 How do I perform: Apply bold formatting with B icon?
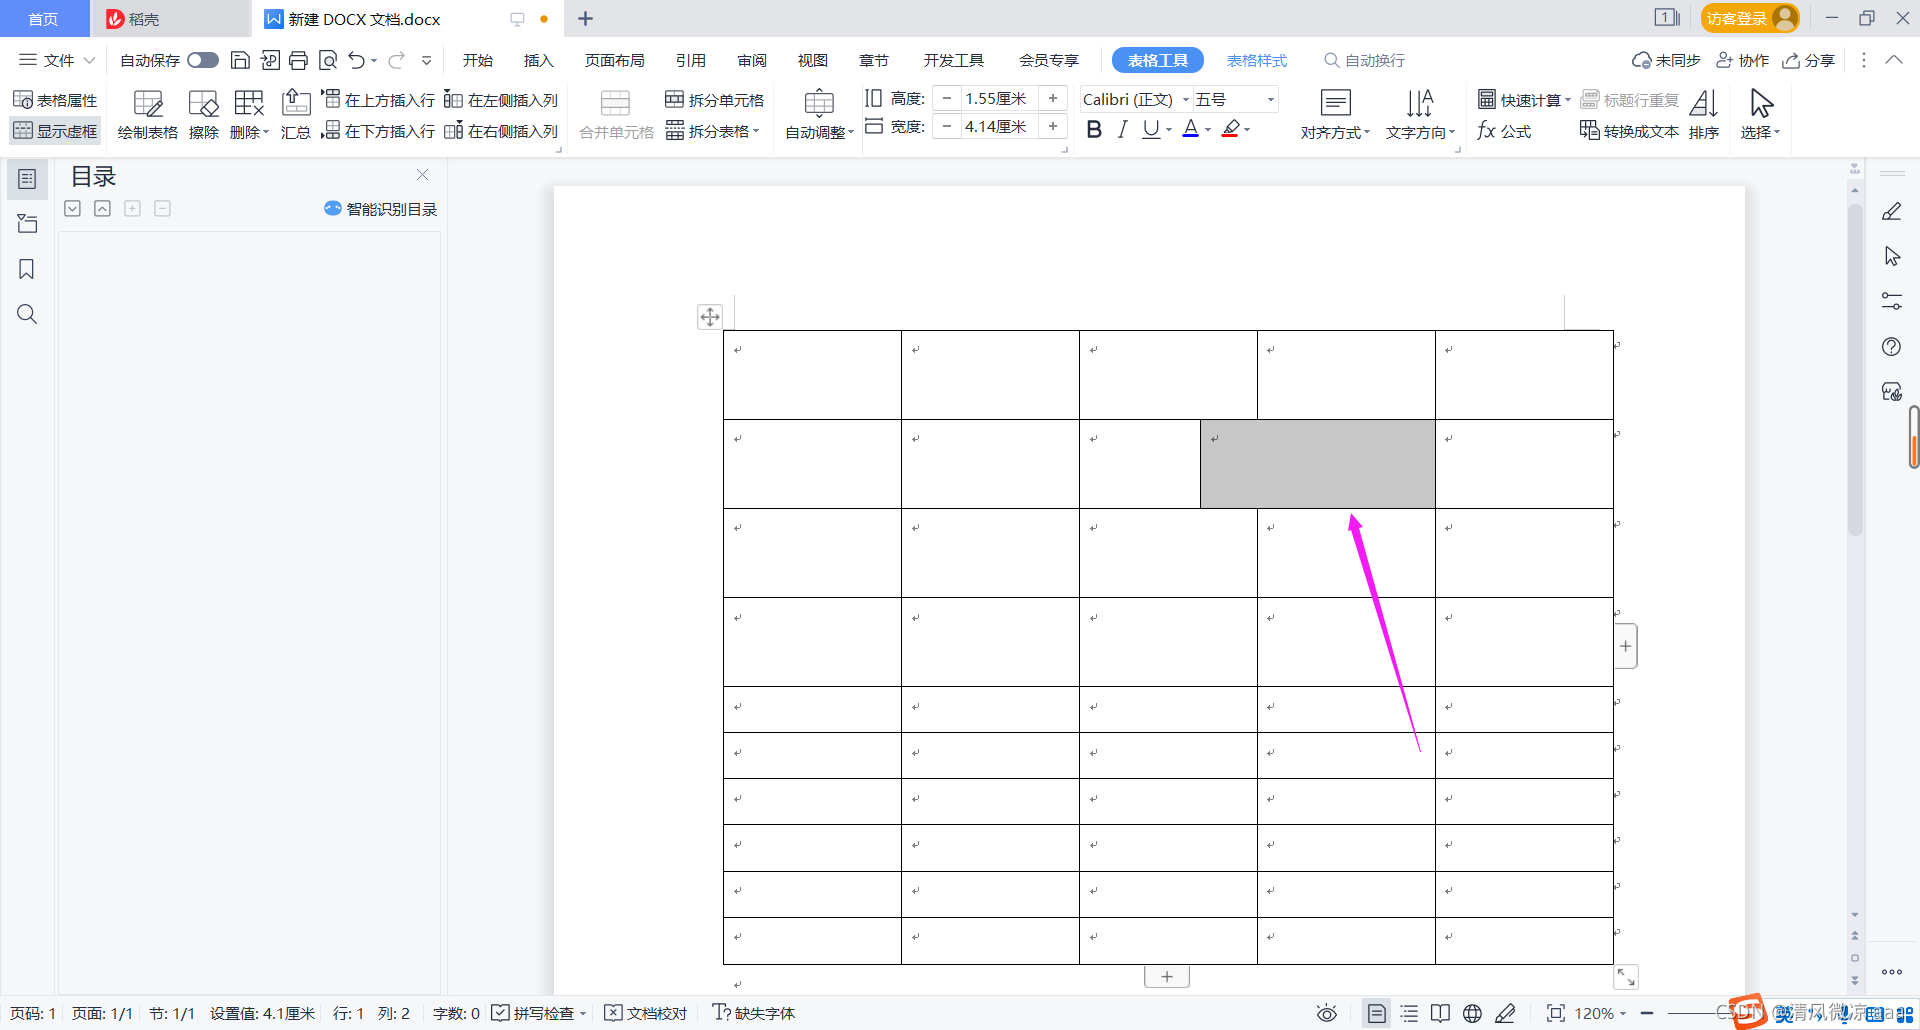[x=1094, y=129]
